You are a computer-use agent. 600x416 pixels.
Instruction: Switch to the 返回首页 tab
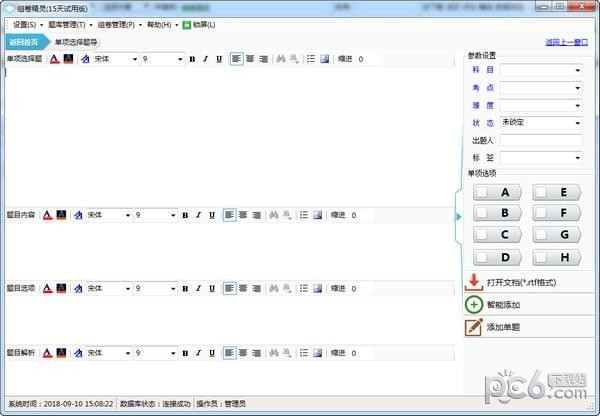point(24,42)
